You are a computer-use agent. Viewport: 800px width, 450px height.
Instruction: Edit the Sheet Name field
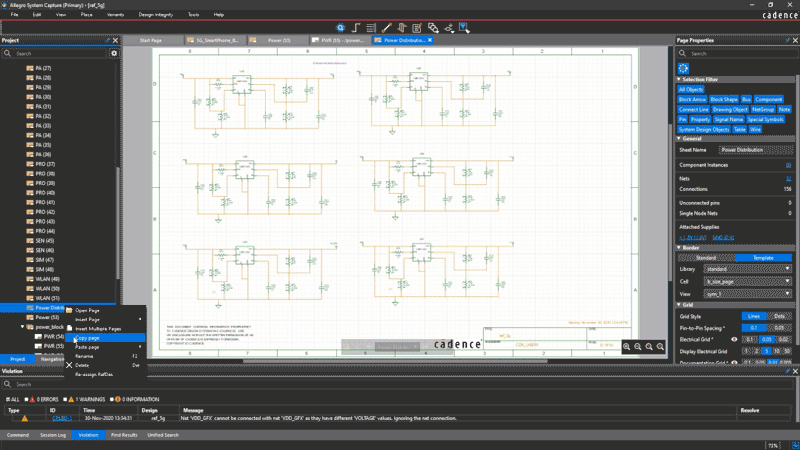click(x=756, y=150)
